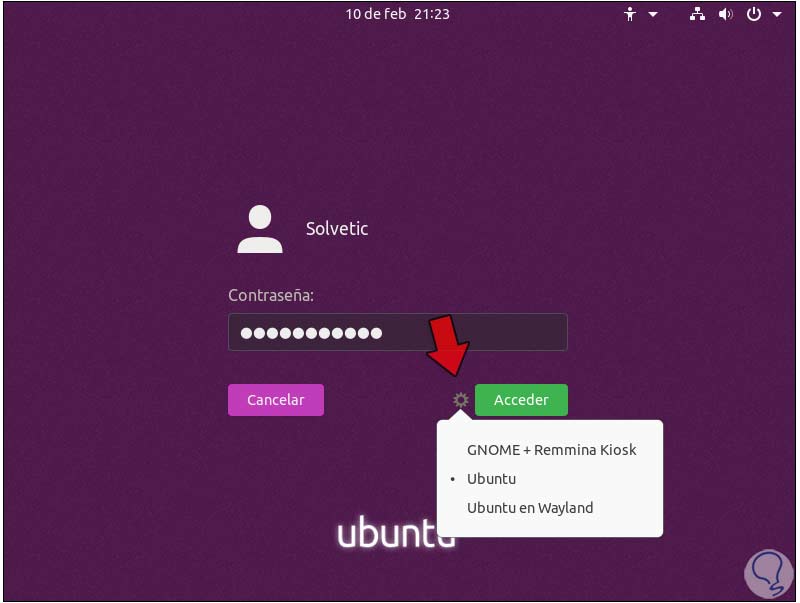The image size is (800, 603).
Task: Select Ubuntu en Wayland session
Action: (x=550, y=508)
